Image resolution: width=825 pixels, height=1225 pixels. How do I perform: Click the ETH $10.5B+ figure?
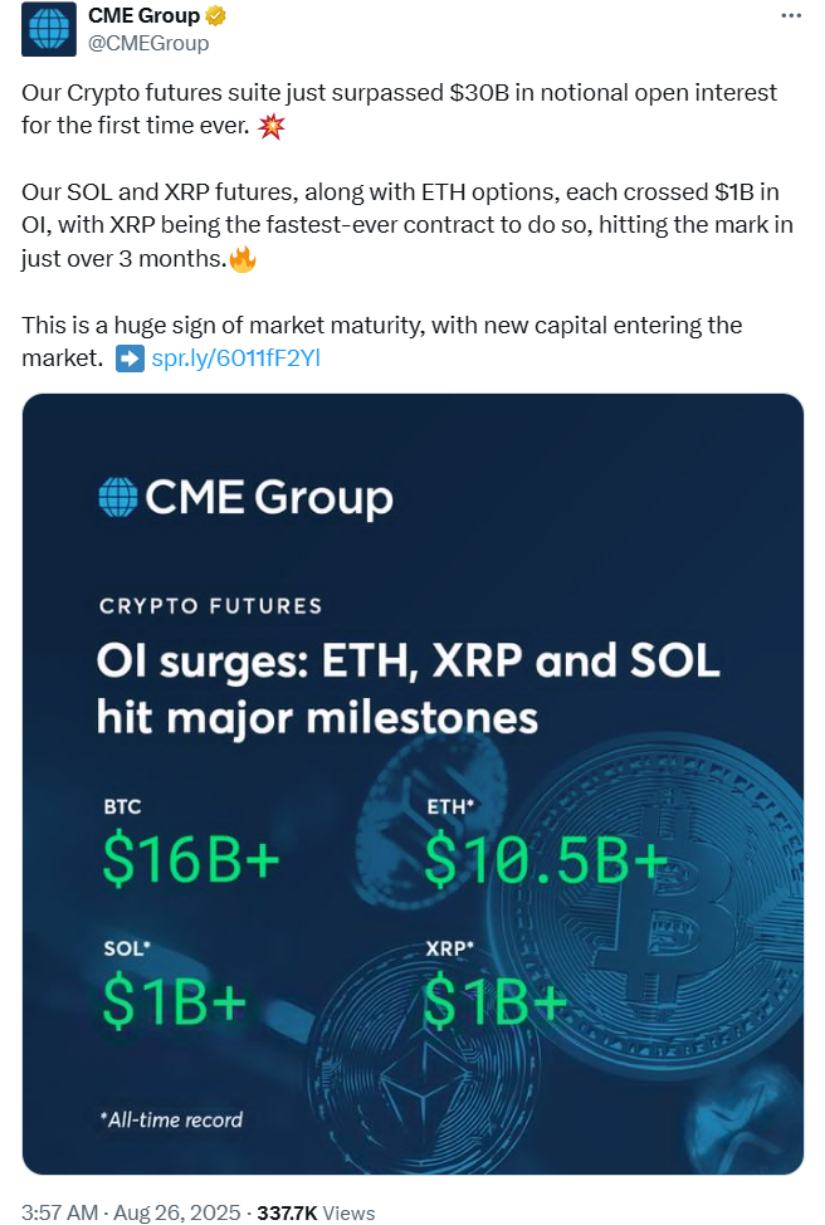click(545, 862)
